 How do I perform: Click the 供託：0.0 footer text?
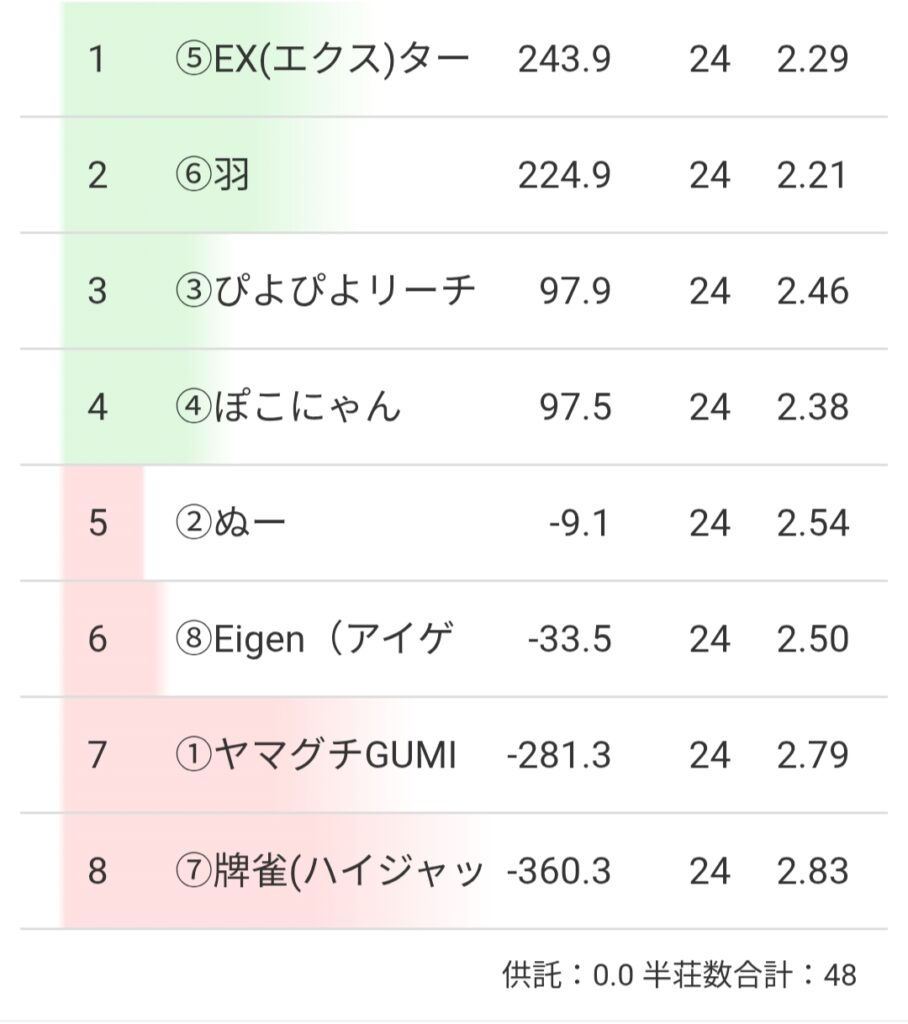pos(567,975)
